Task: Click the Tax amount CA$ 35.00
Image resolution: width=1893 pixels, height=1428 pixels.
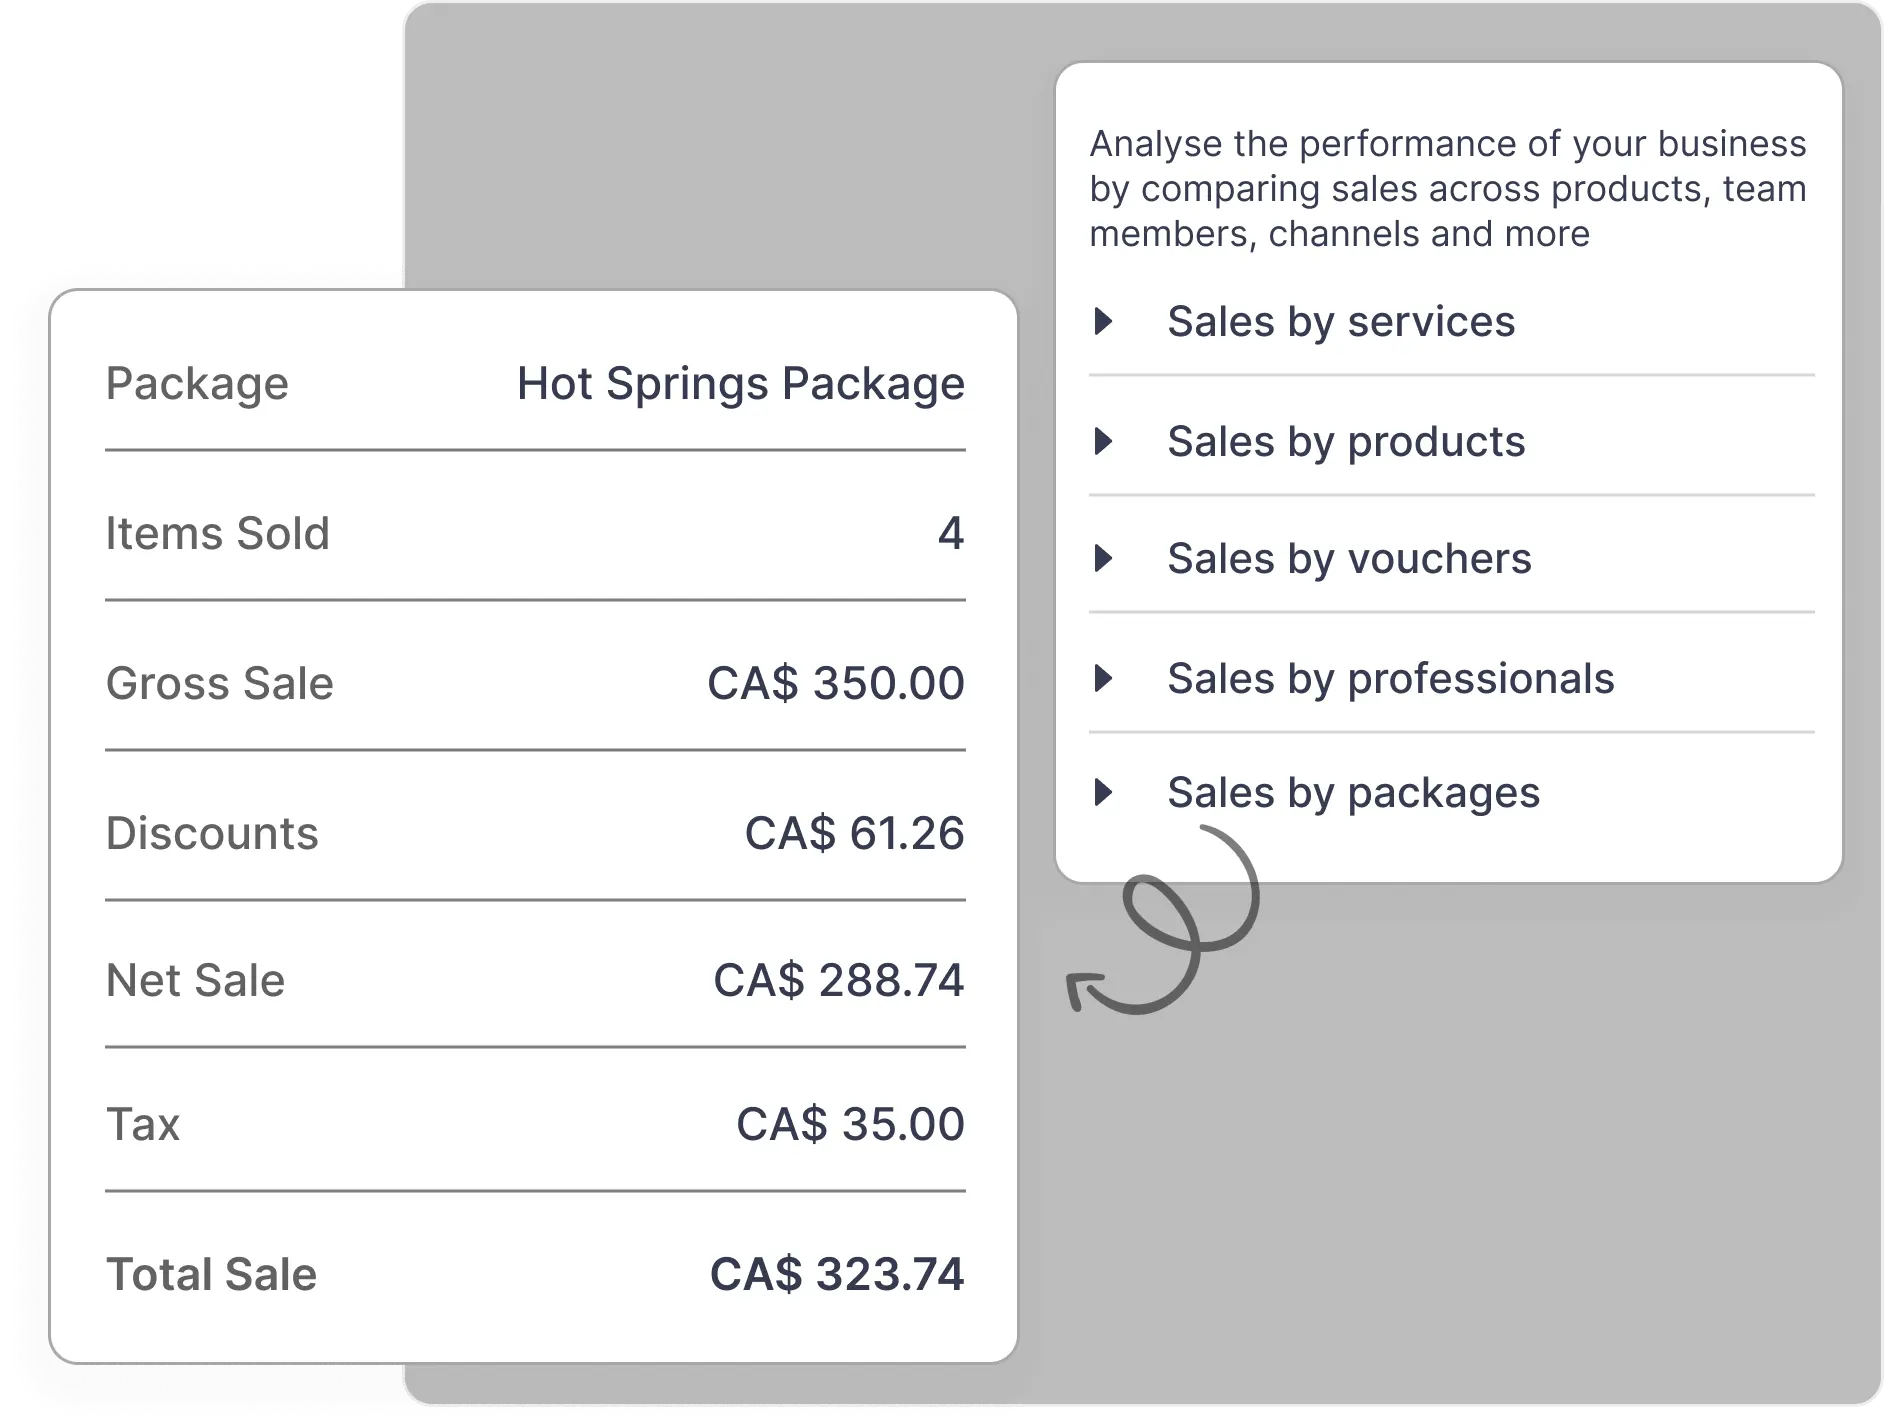Action: [x=851, y=1124]
